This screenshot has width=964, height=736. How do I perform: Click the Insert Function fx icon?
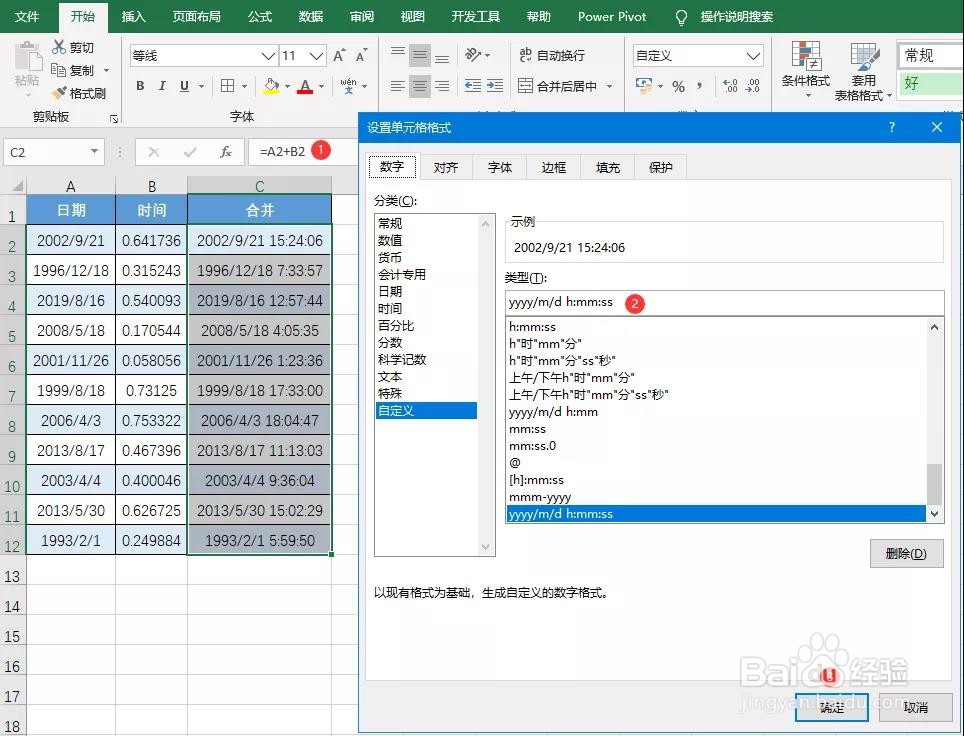[x=226, y=152]
